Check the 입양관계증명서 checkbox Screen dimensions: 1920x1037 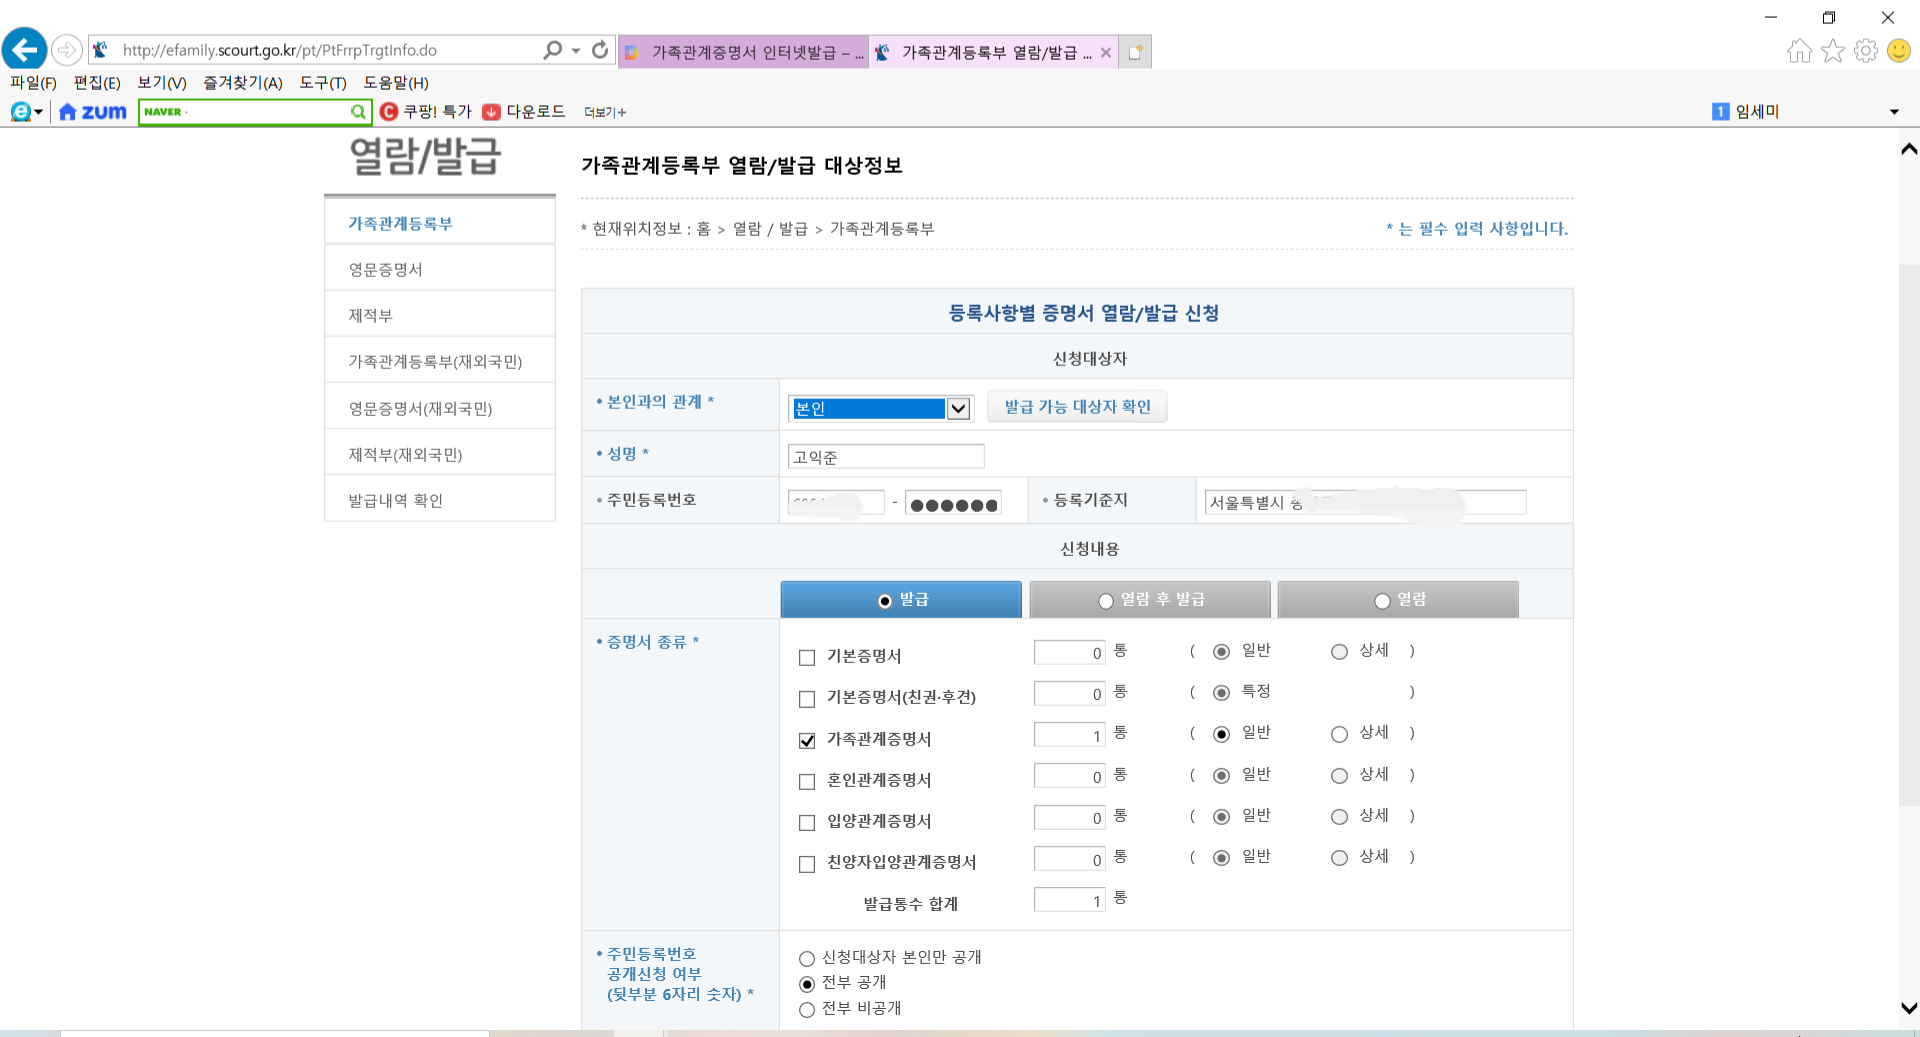tap(807, 823)
